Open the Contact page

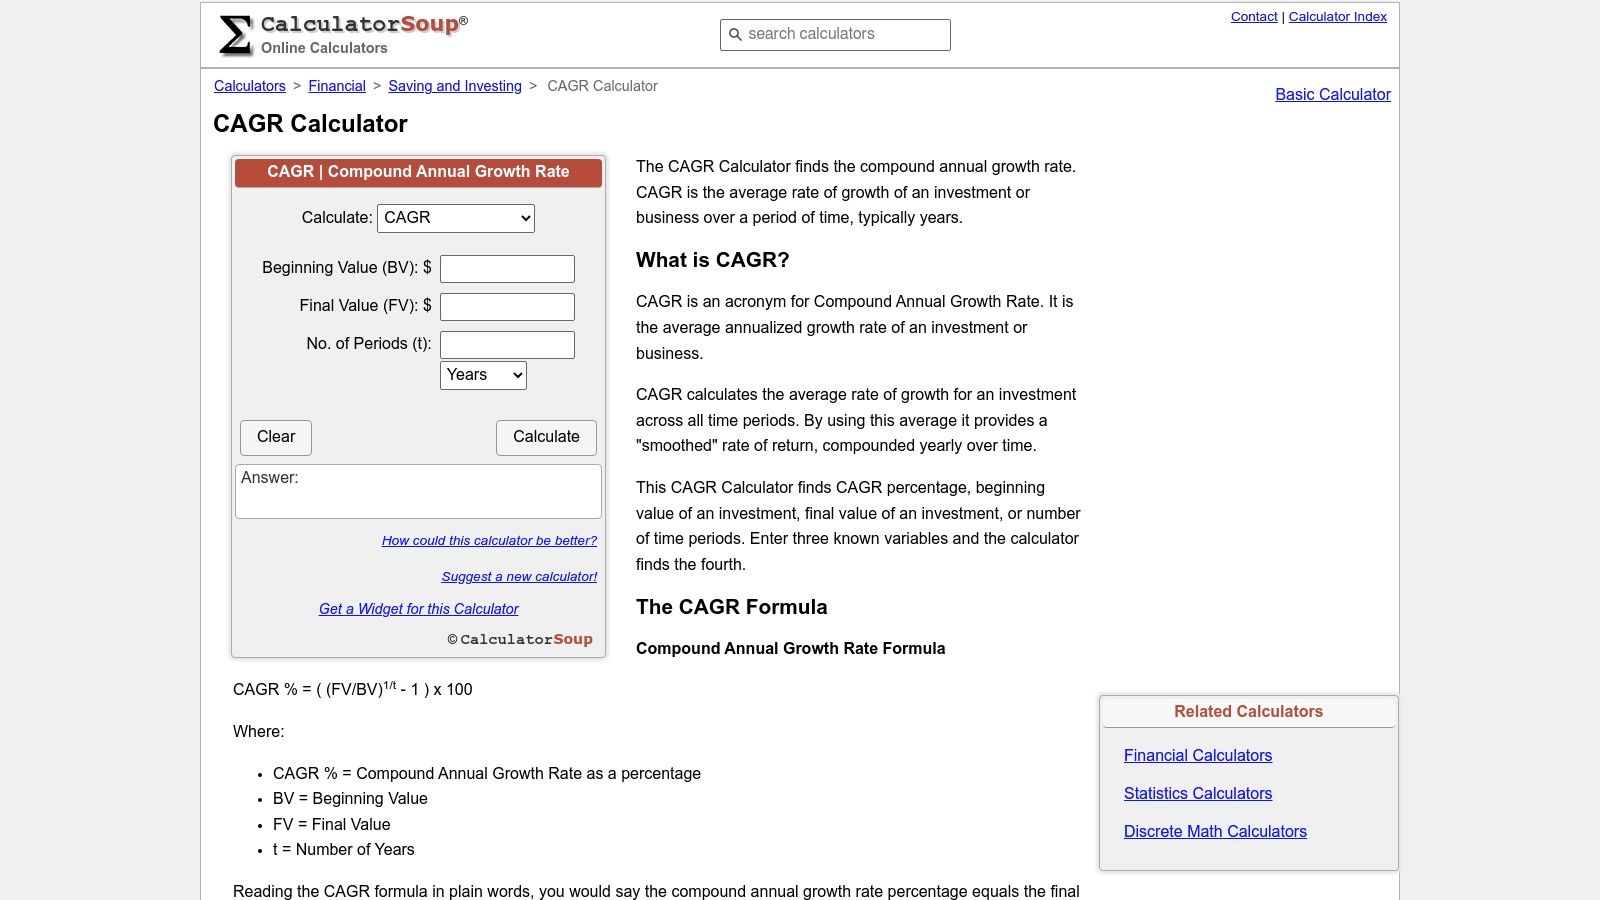1254,16
